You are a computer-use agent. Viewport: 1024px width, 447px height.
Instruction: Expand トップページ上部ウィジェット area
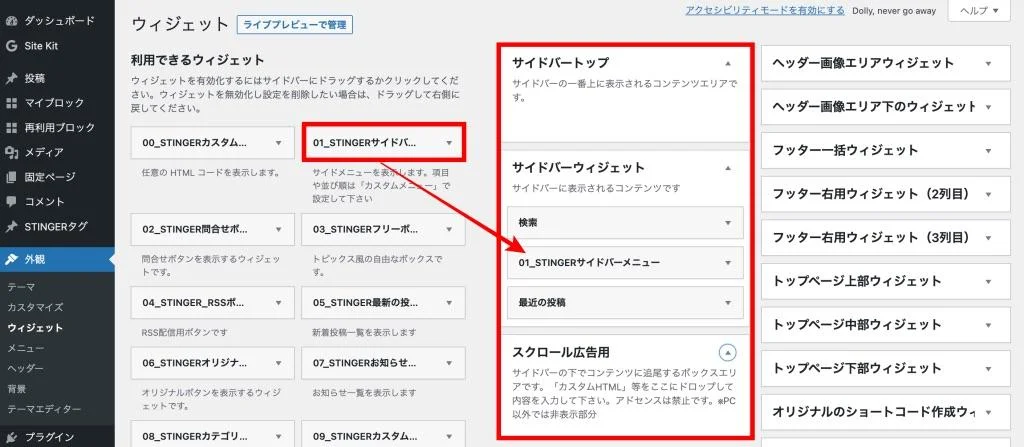[988, 281]
